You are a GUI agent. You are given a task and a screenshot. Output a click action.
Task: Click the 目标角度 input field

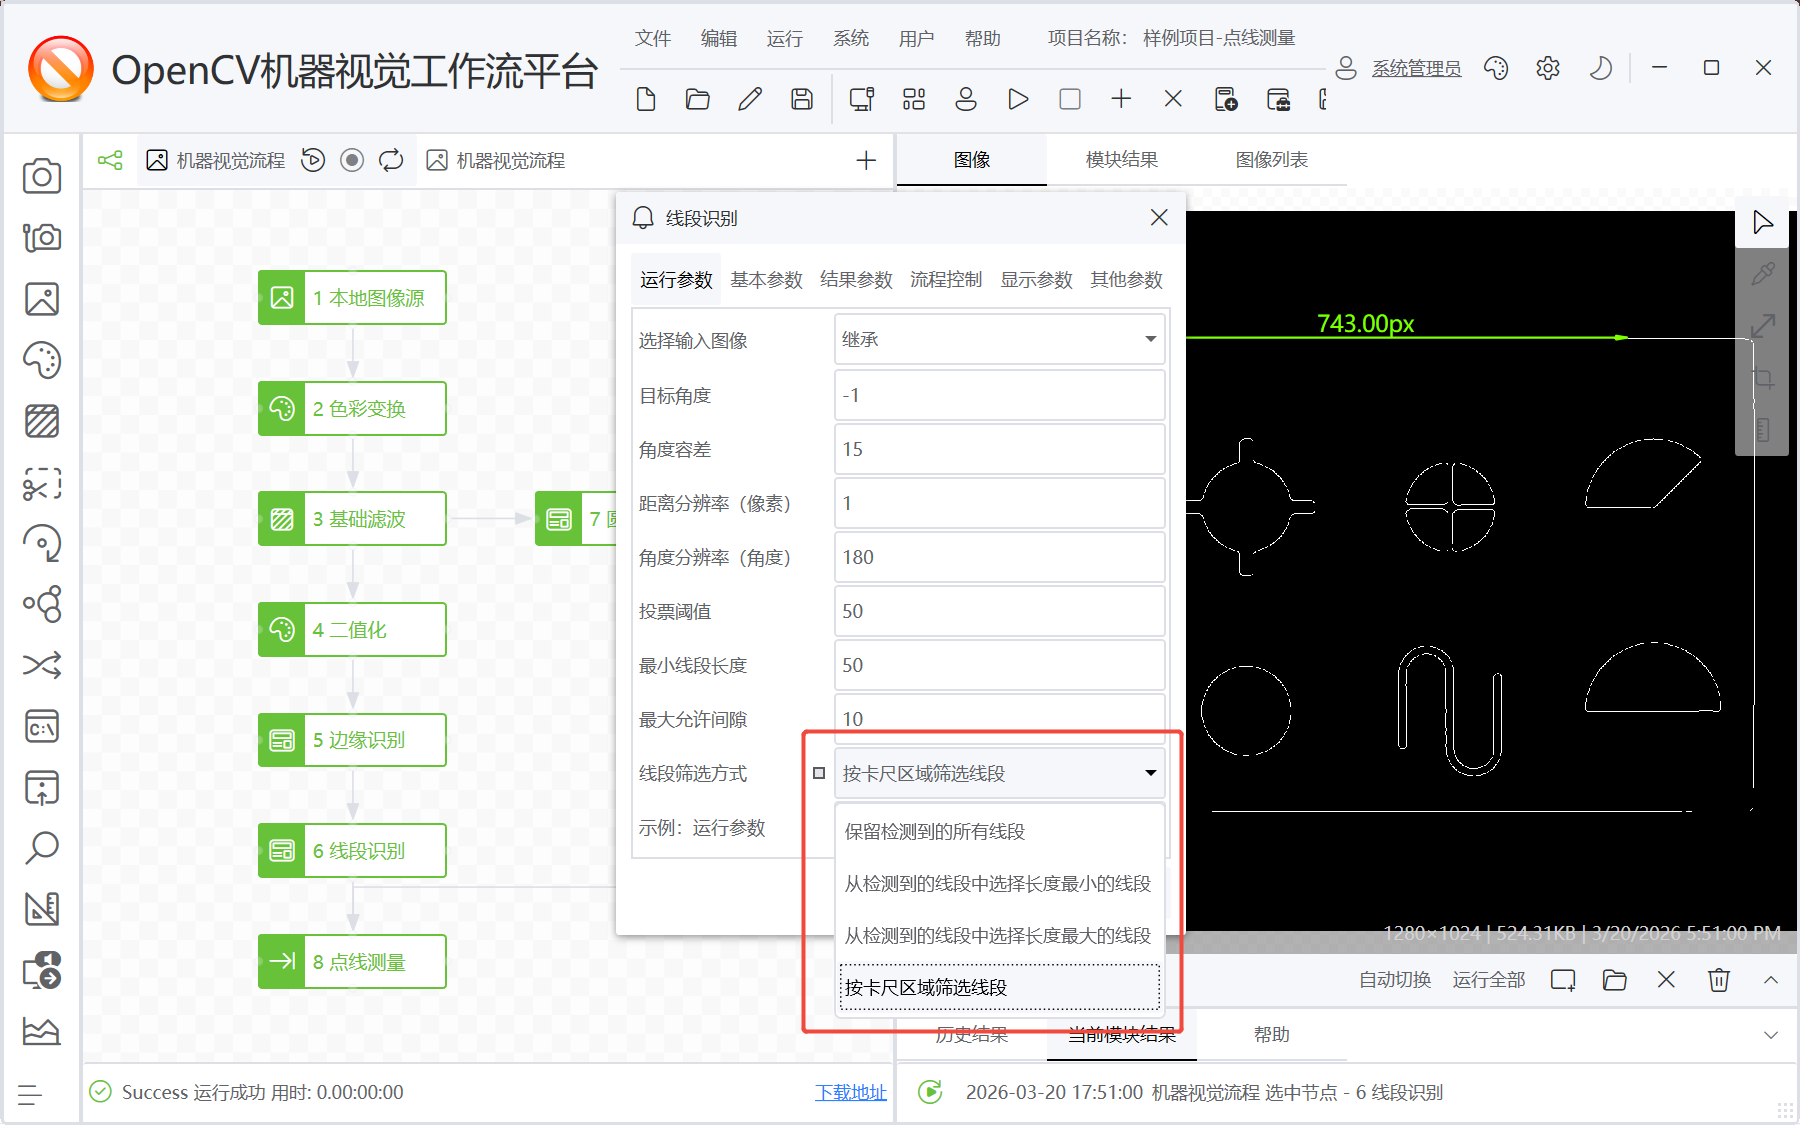[x=1000, y=395]
